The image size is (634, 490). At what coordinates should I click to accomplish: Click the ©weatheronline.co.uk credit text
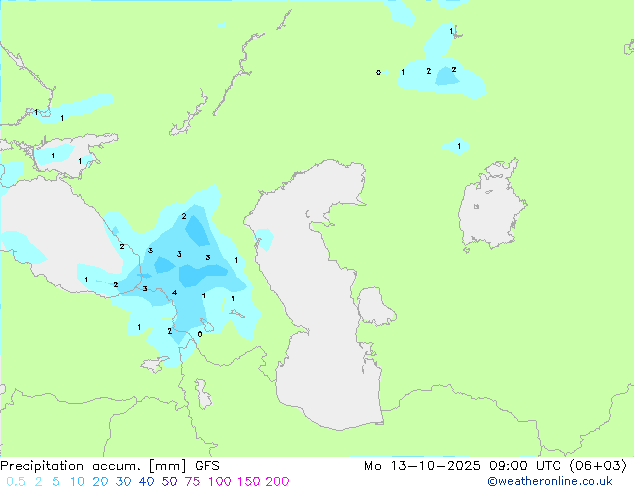coord(550,481)
